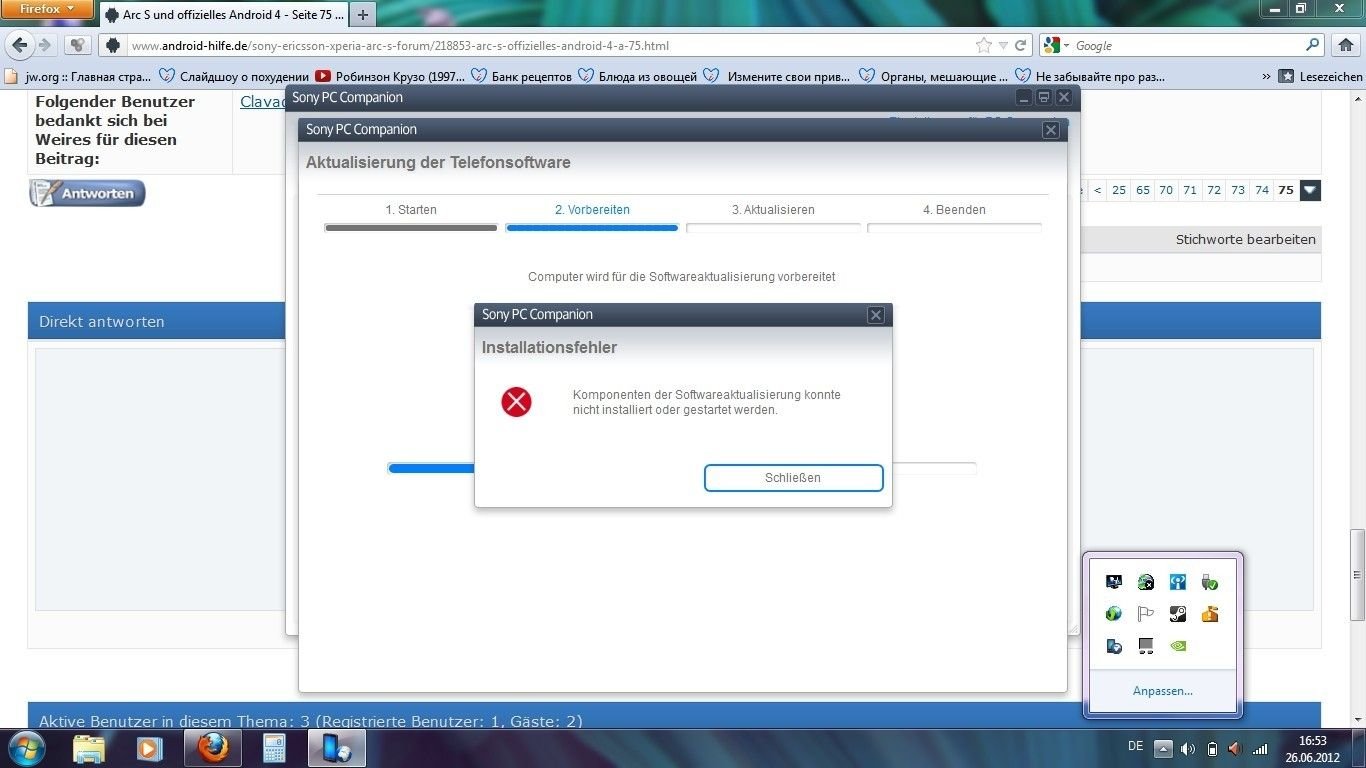This screenshot has height=768, width=1366.
Task: Open the Lesezeichen bookmarks menu
Action: (1321, 76)
